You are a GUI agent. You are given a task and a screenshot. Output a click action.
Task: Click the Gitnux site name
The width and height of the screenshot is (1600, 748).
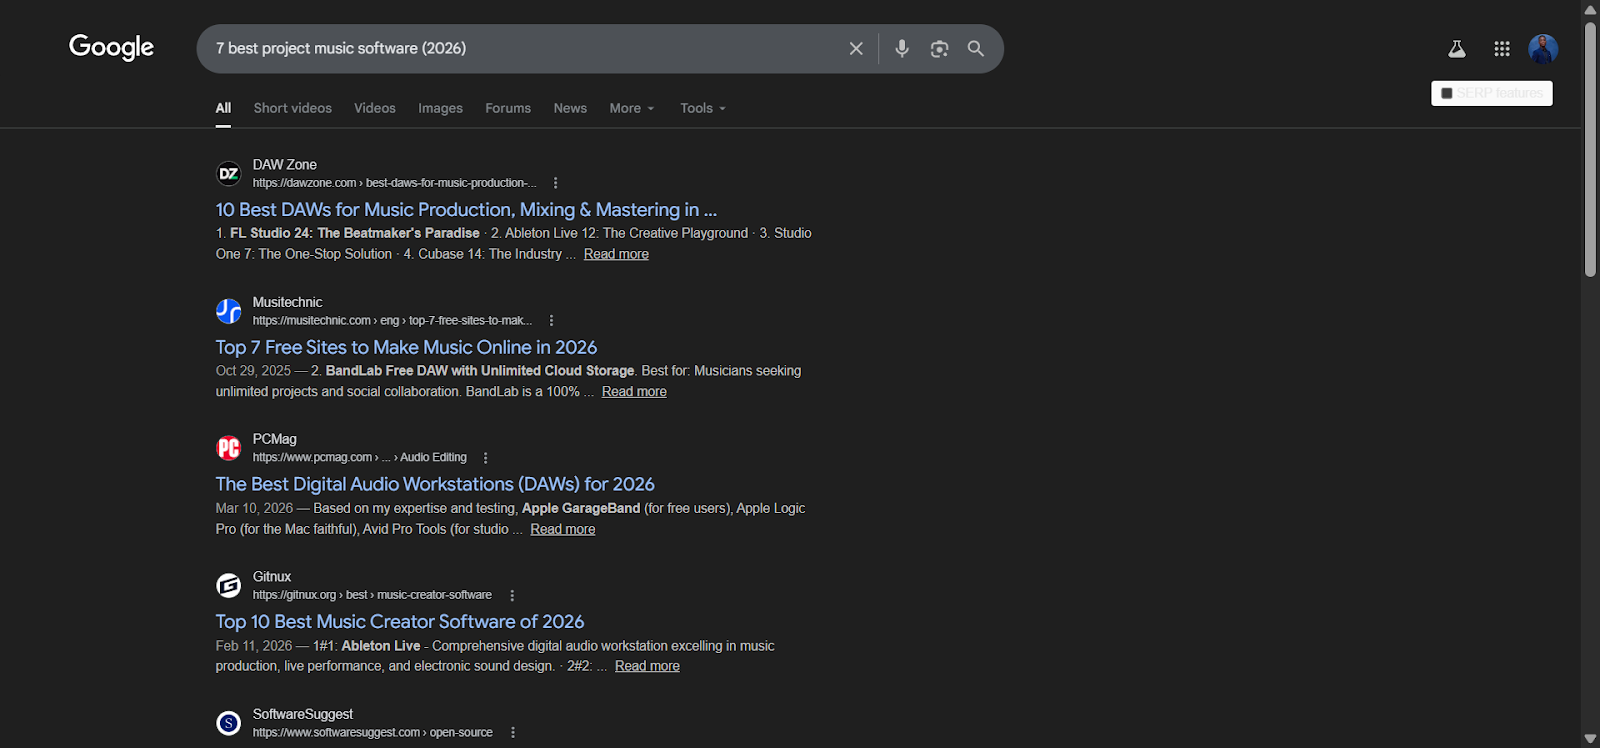[271, 576]
